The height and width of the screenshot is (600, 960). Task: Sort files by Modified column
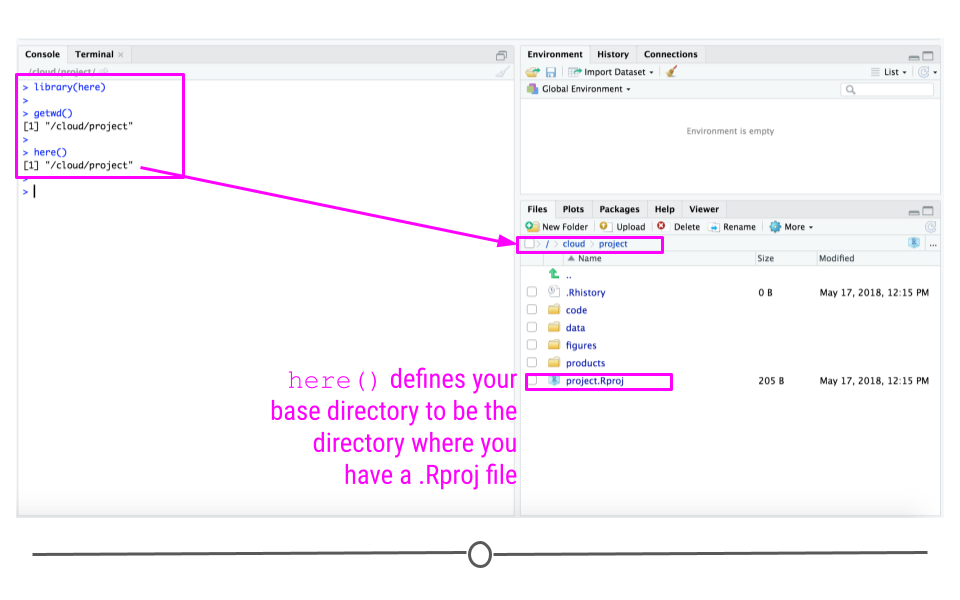click(x=836, y=258)
